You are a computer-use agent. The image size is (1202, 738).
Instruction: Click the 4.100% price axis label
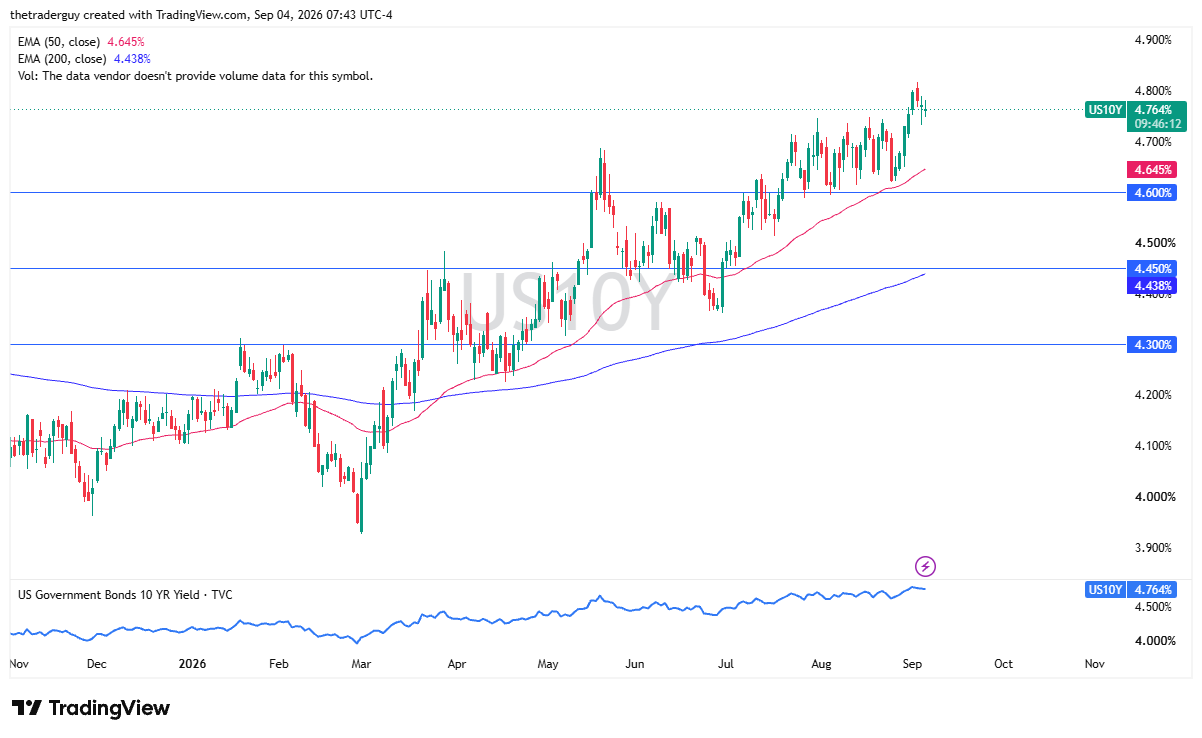click(x=1152, y=446)
